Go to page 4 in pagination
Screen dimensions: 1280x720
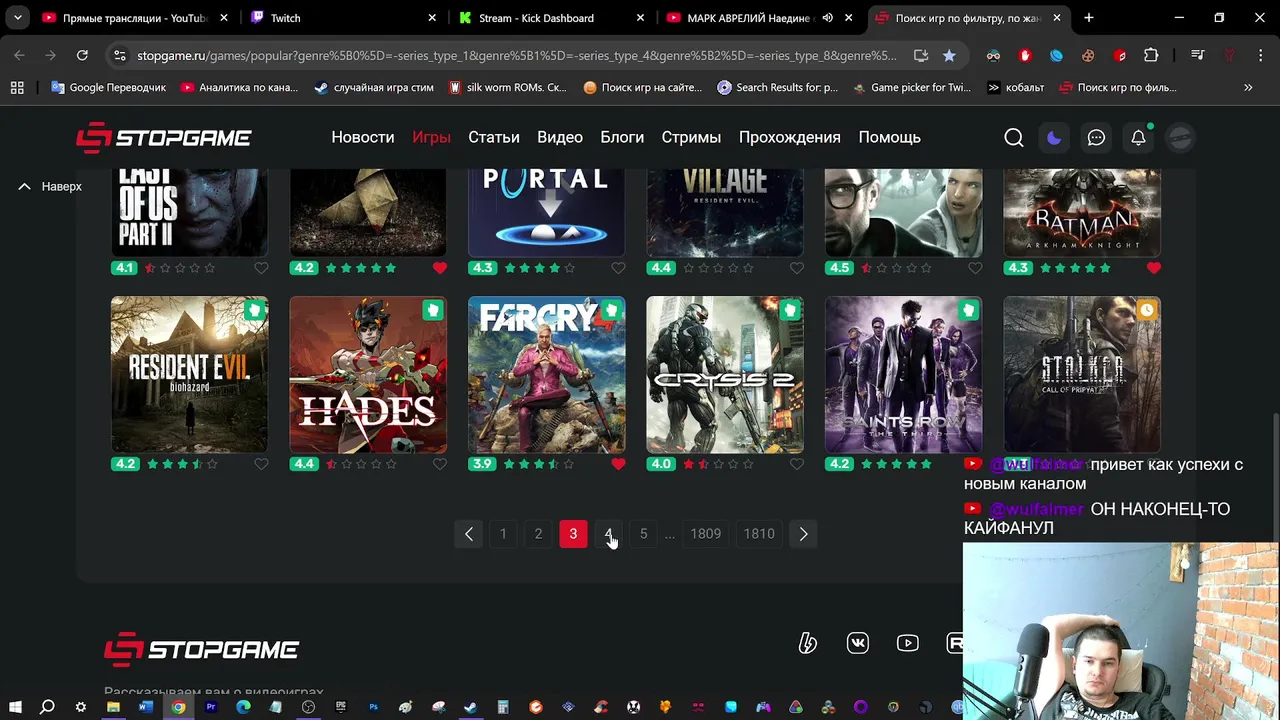(x=609, y=534)
